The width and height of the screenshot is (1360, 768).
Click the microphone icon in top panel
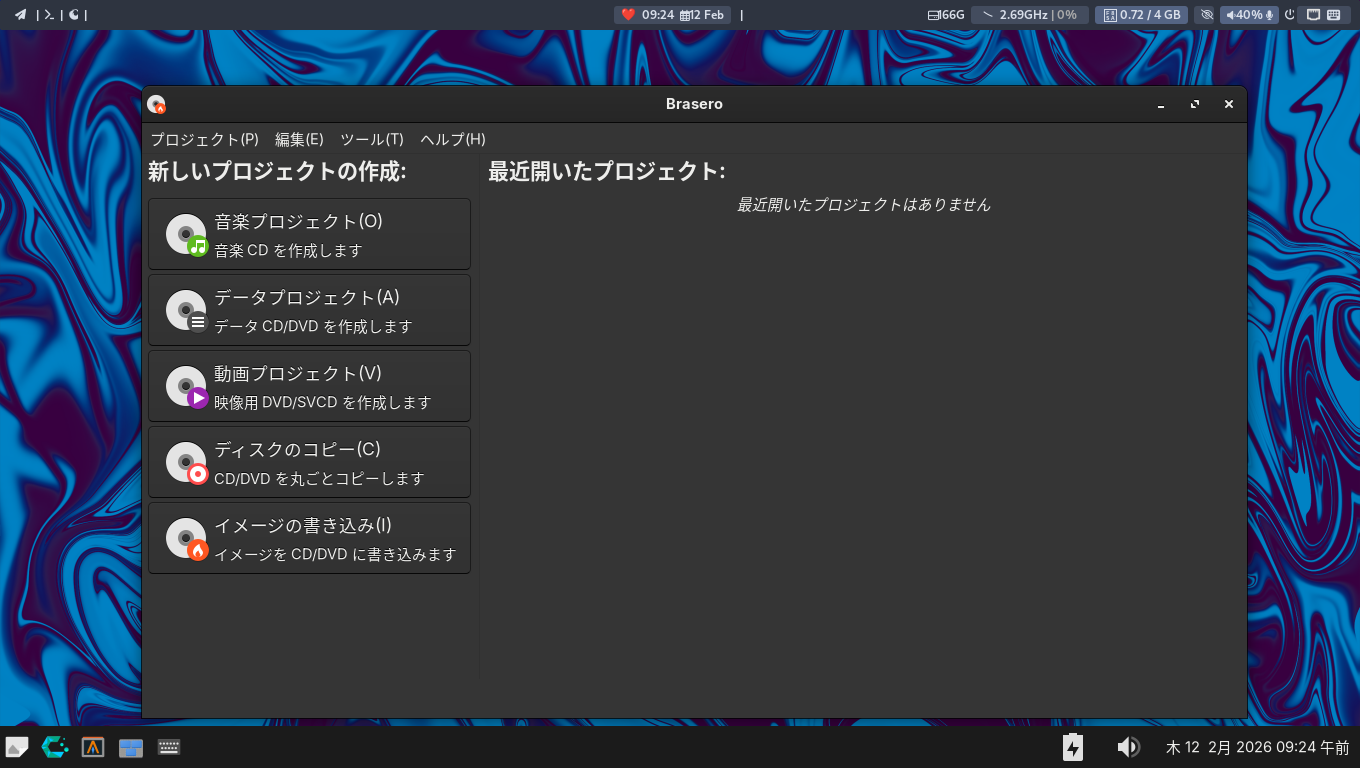1270,15
